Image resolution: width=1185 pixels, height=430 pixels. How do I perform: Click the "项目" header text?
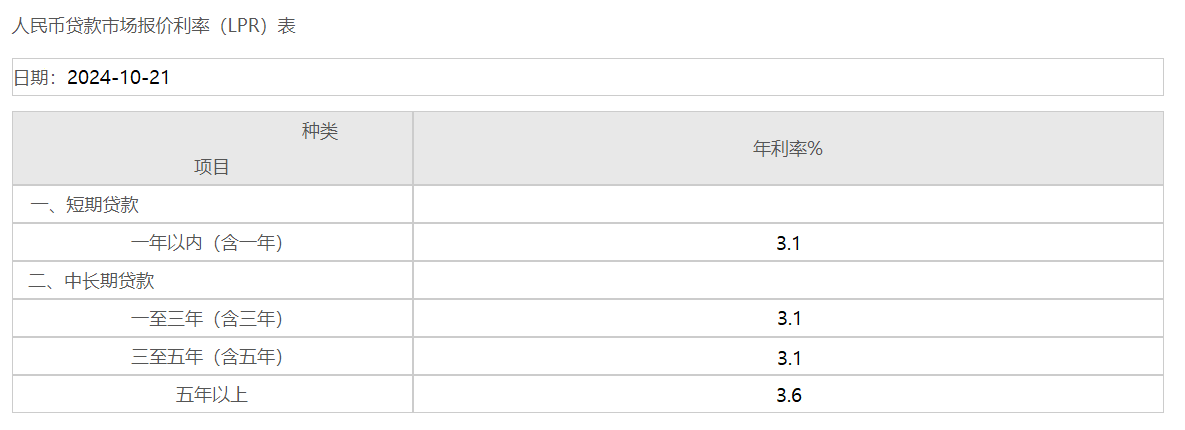212,167
